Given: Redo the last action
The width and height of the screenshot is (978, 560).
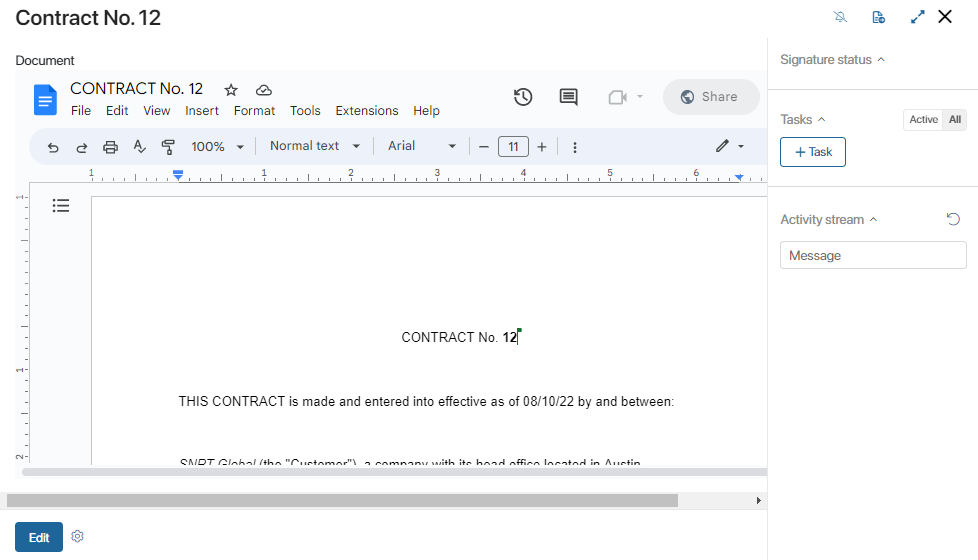Looking at the screenshot, I should (82, 147).
